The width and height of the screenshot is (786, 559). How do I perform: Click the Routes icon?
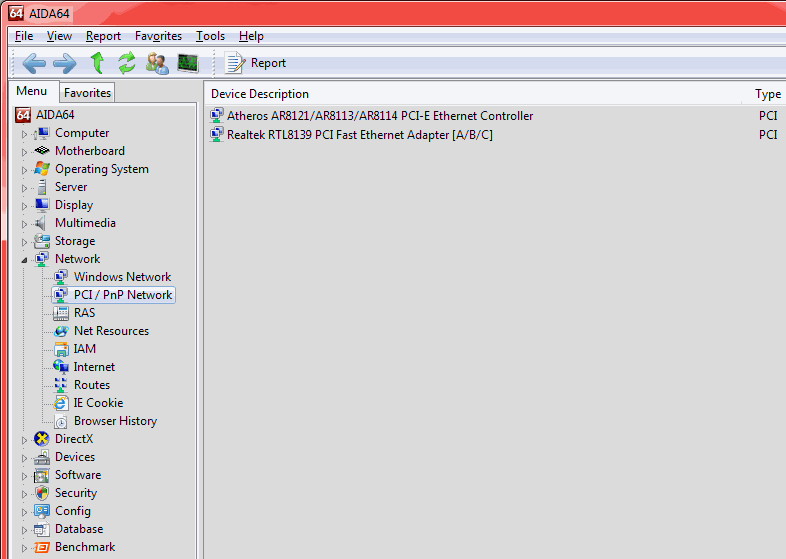(x=61, y=385)
